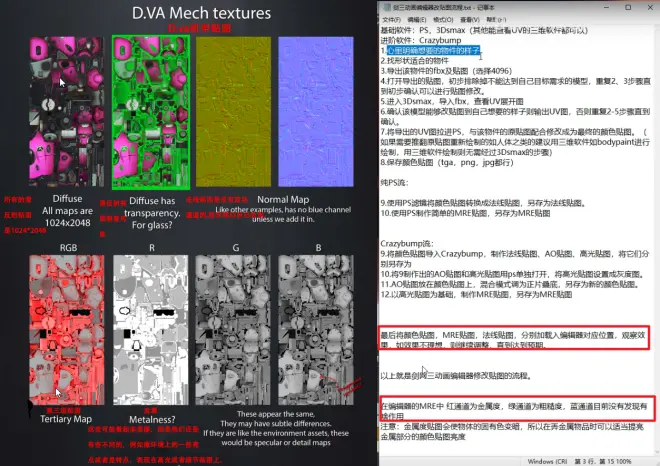660x466 pixels.
Task: Click the '纯PS流:' heading line
Action: click(394, 183)
